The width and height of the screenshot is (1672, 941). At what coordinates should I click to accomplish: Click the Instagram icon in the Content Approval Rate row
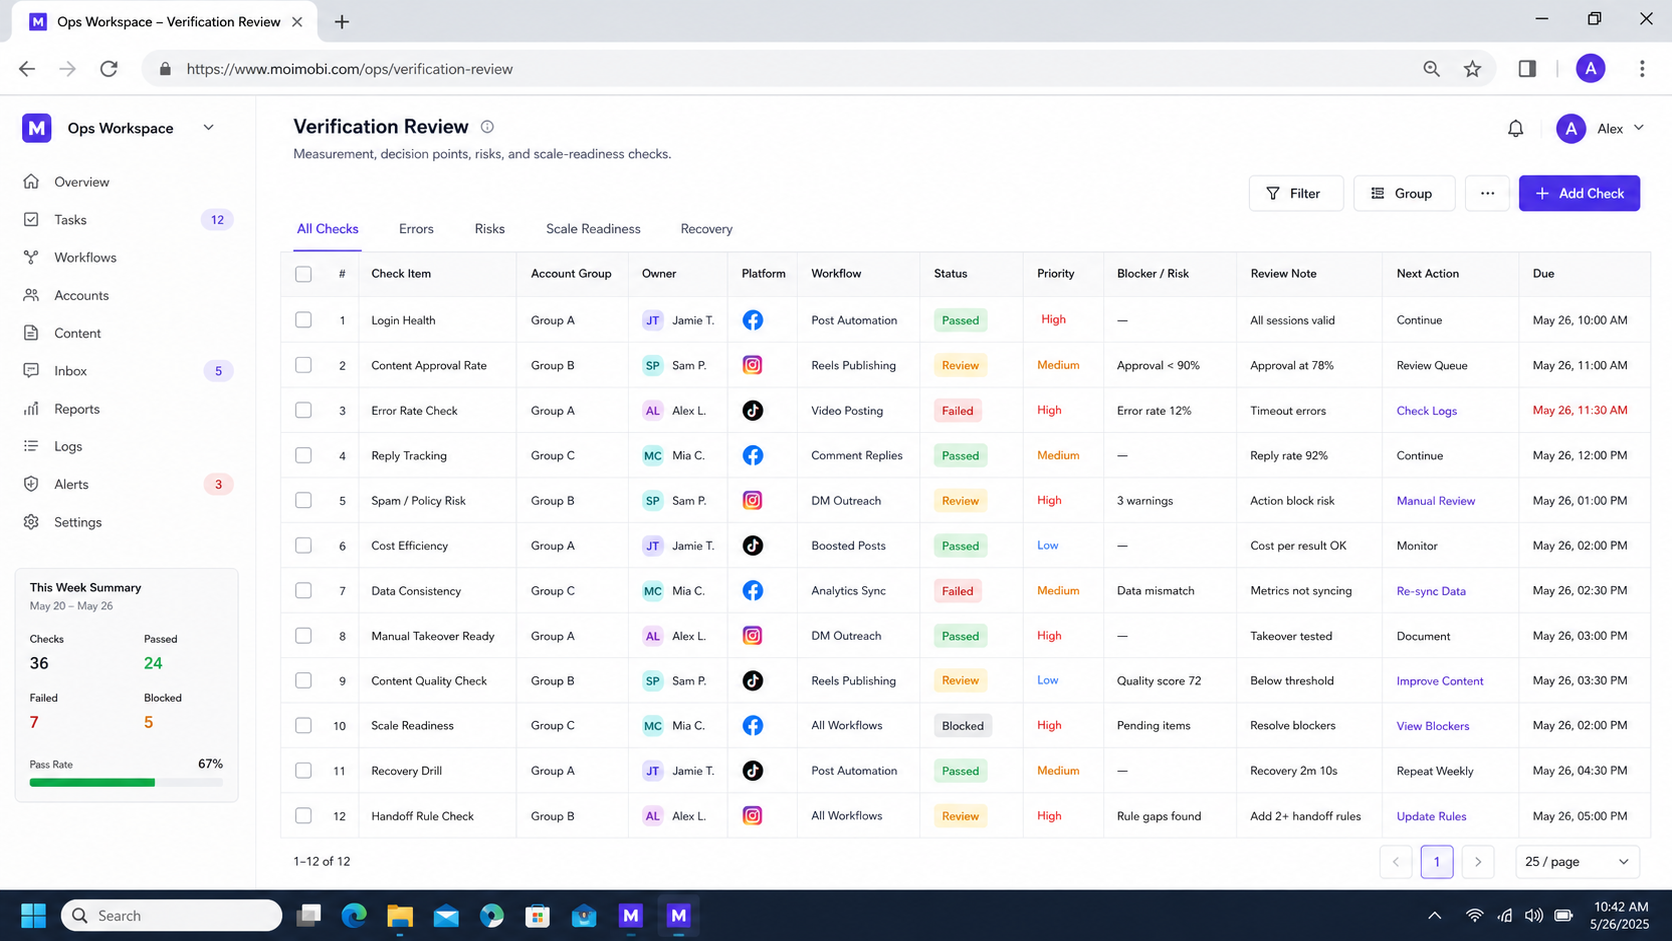[752, 365]
